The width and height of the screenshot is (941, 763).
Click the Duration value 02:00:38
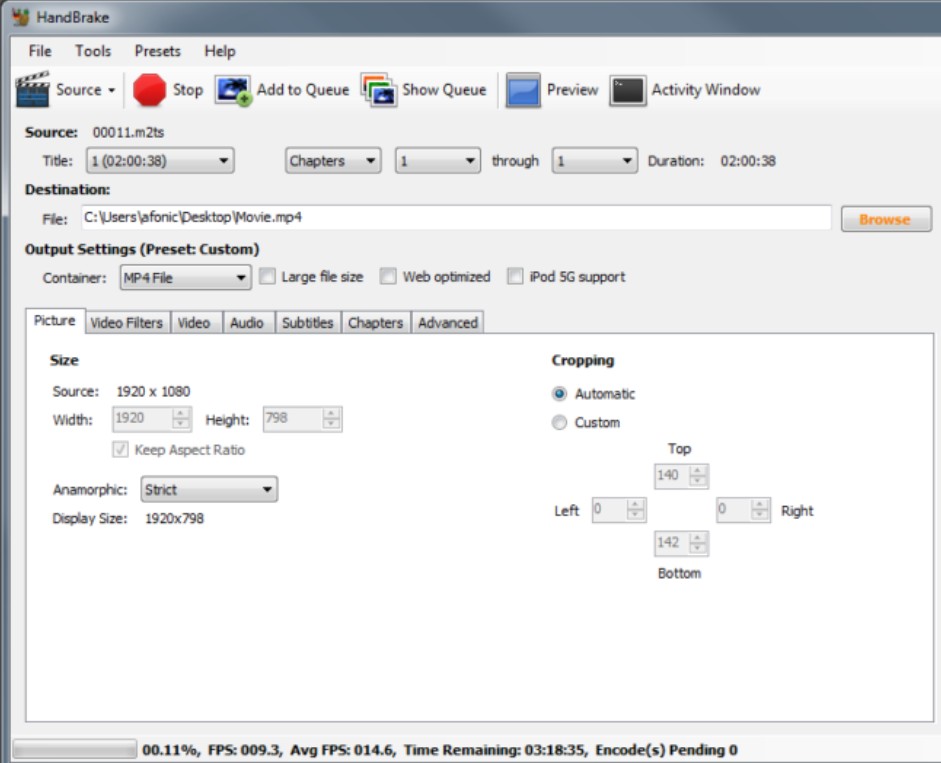click(x=748, y=161)
